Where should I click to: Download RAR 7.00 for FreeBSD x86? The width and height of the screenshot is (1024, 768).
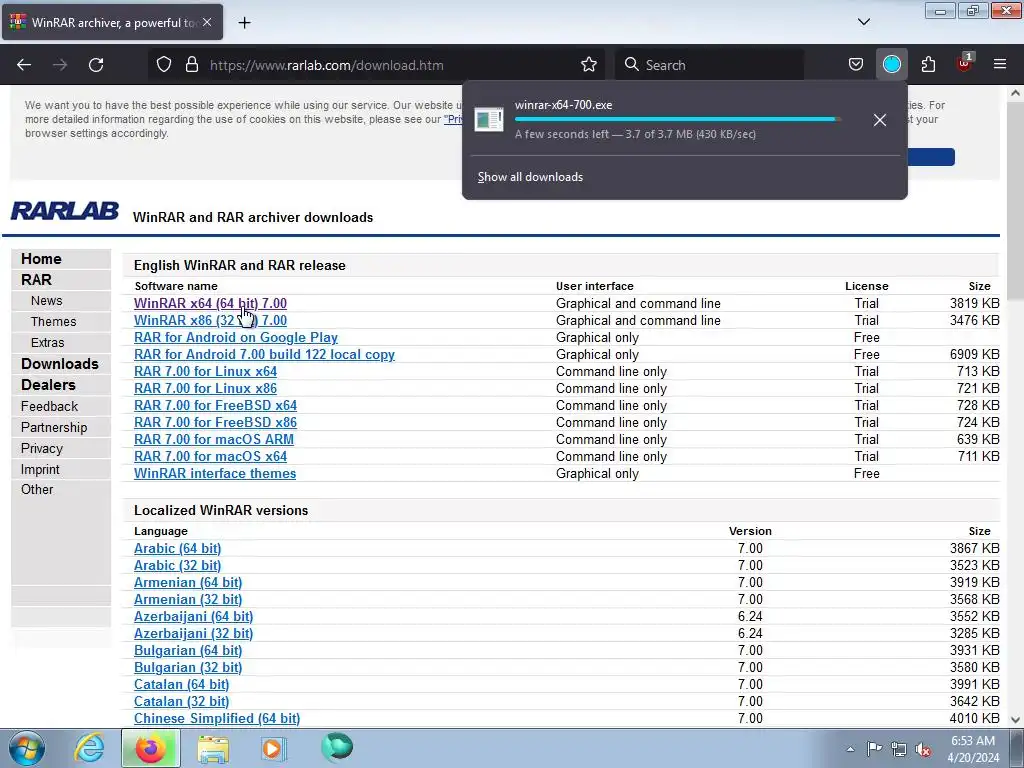[216, 422]
